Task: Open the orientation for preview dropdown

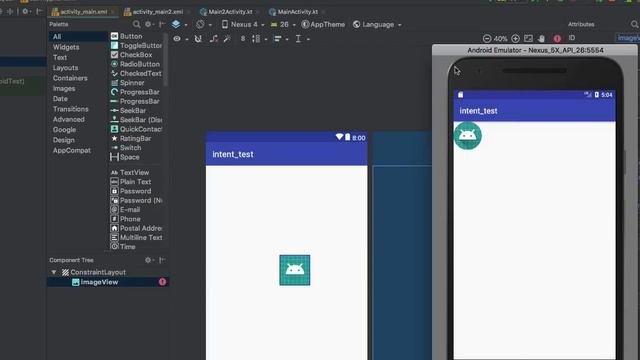Action: [203, 24]
